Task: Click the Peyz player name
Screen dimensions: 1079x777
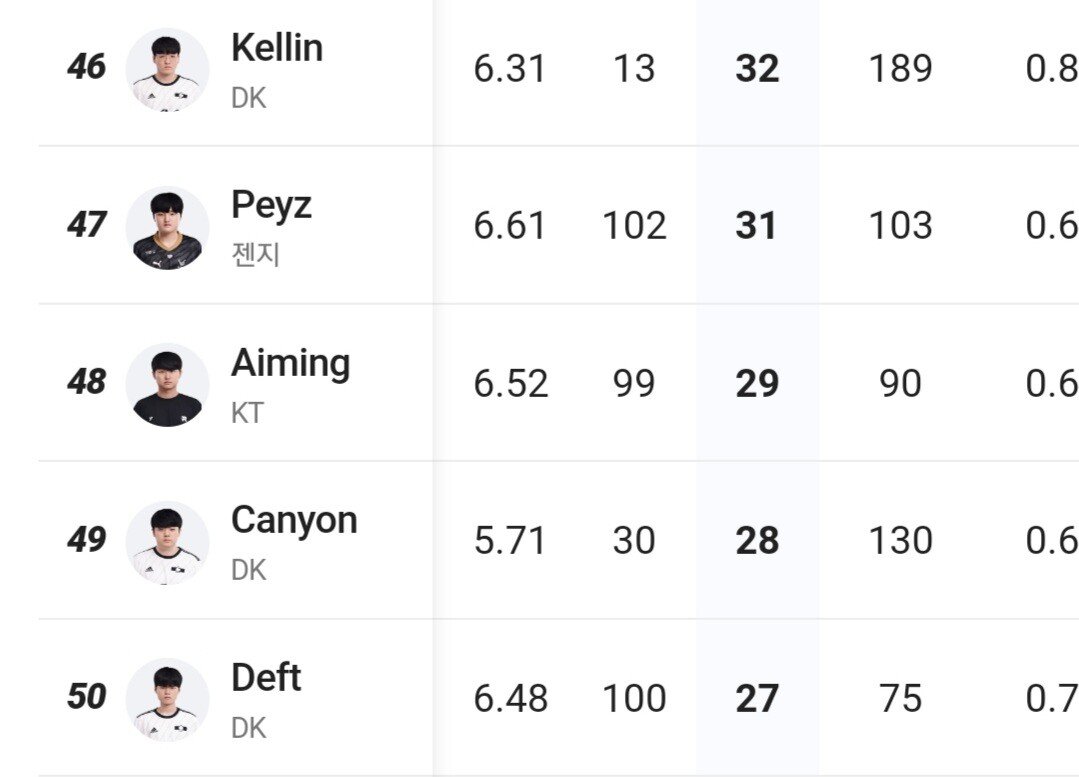Action: coord(271,205)
